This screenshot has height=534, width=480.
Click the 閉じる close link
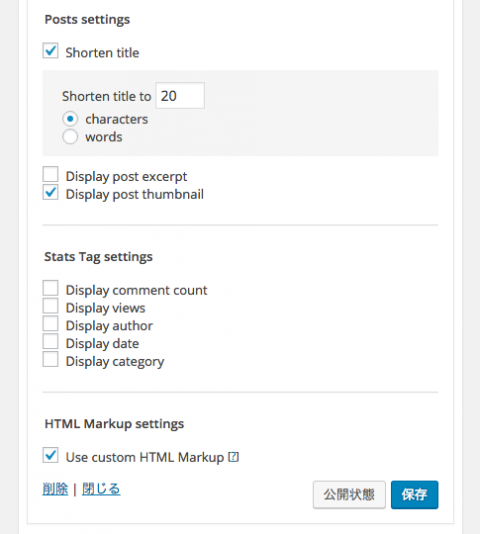point(101,489)
